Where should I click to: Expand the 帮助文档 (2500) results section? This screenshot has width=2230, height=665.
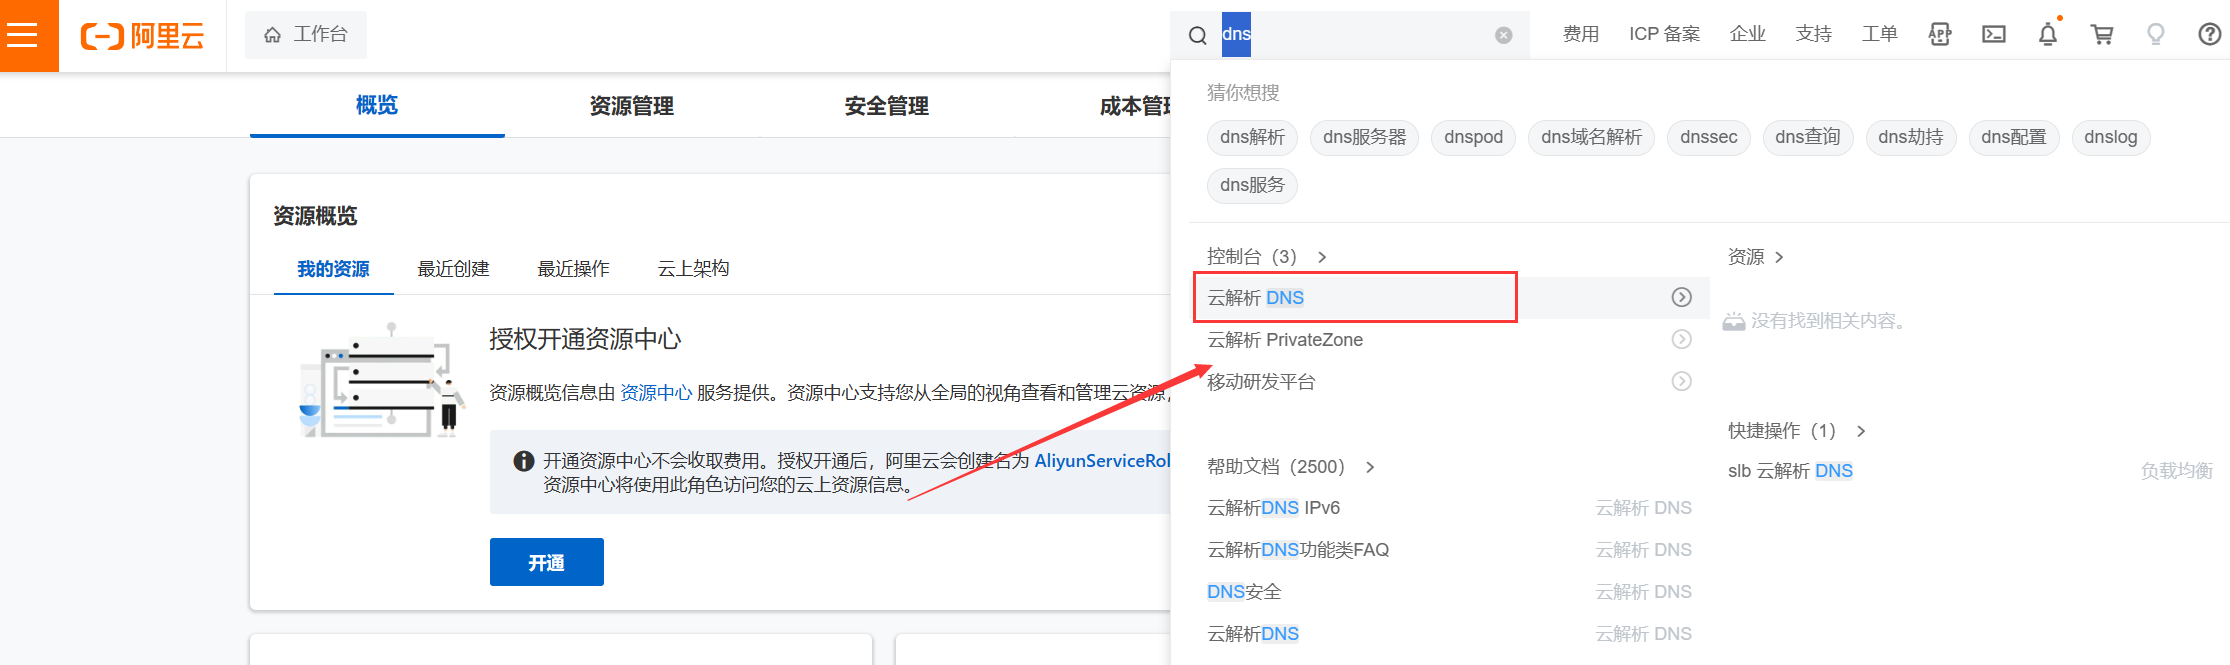pyautogui.click(x=1290, y=467)
